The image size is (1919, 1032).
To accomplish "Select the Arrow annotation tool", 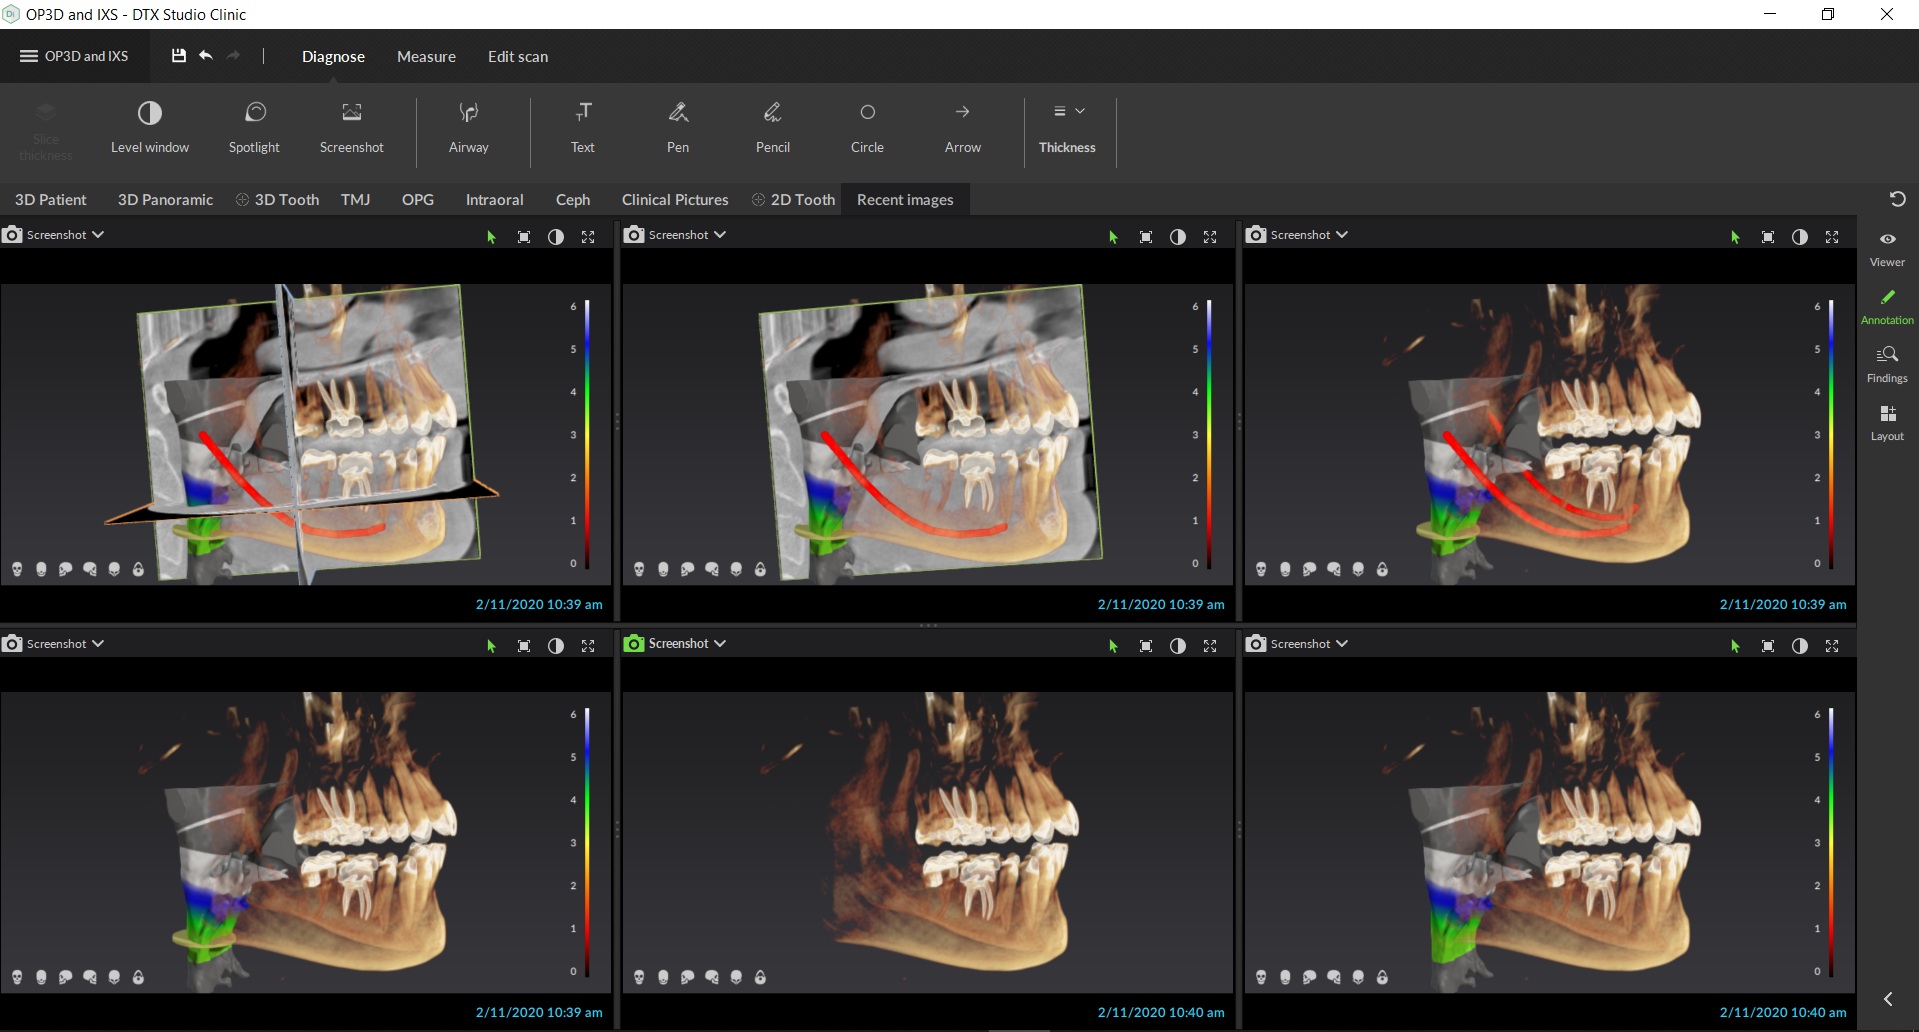I will click(962, 128).
